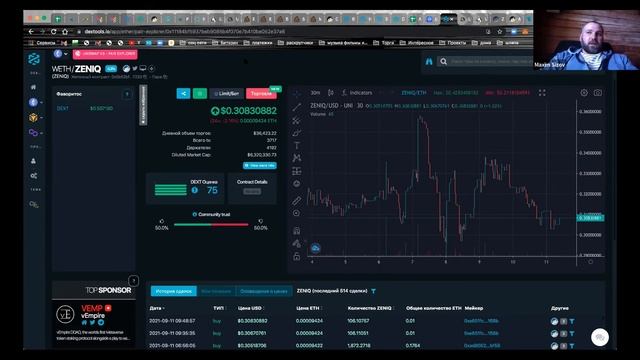Click the View more info button
This screenshot has height=360, width=640.
[260, 165]
